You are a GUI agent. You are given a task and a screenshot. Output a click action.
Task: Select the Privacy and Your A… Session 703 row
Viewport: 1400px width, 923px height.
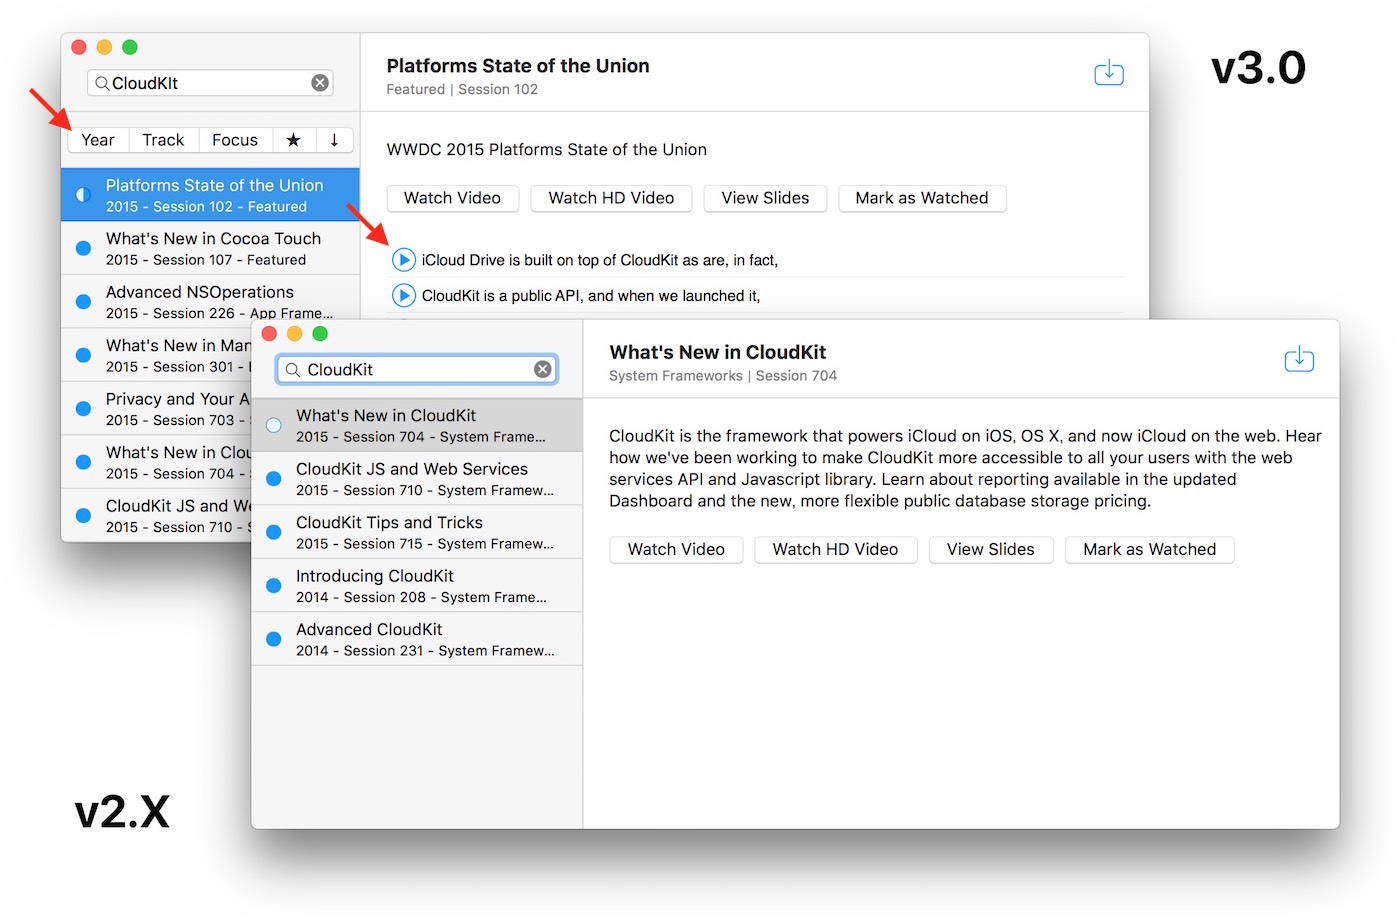[156, 408]
